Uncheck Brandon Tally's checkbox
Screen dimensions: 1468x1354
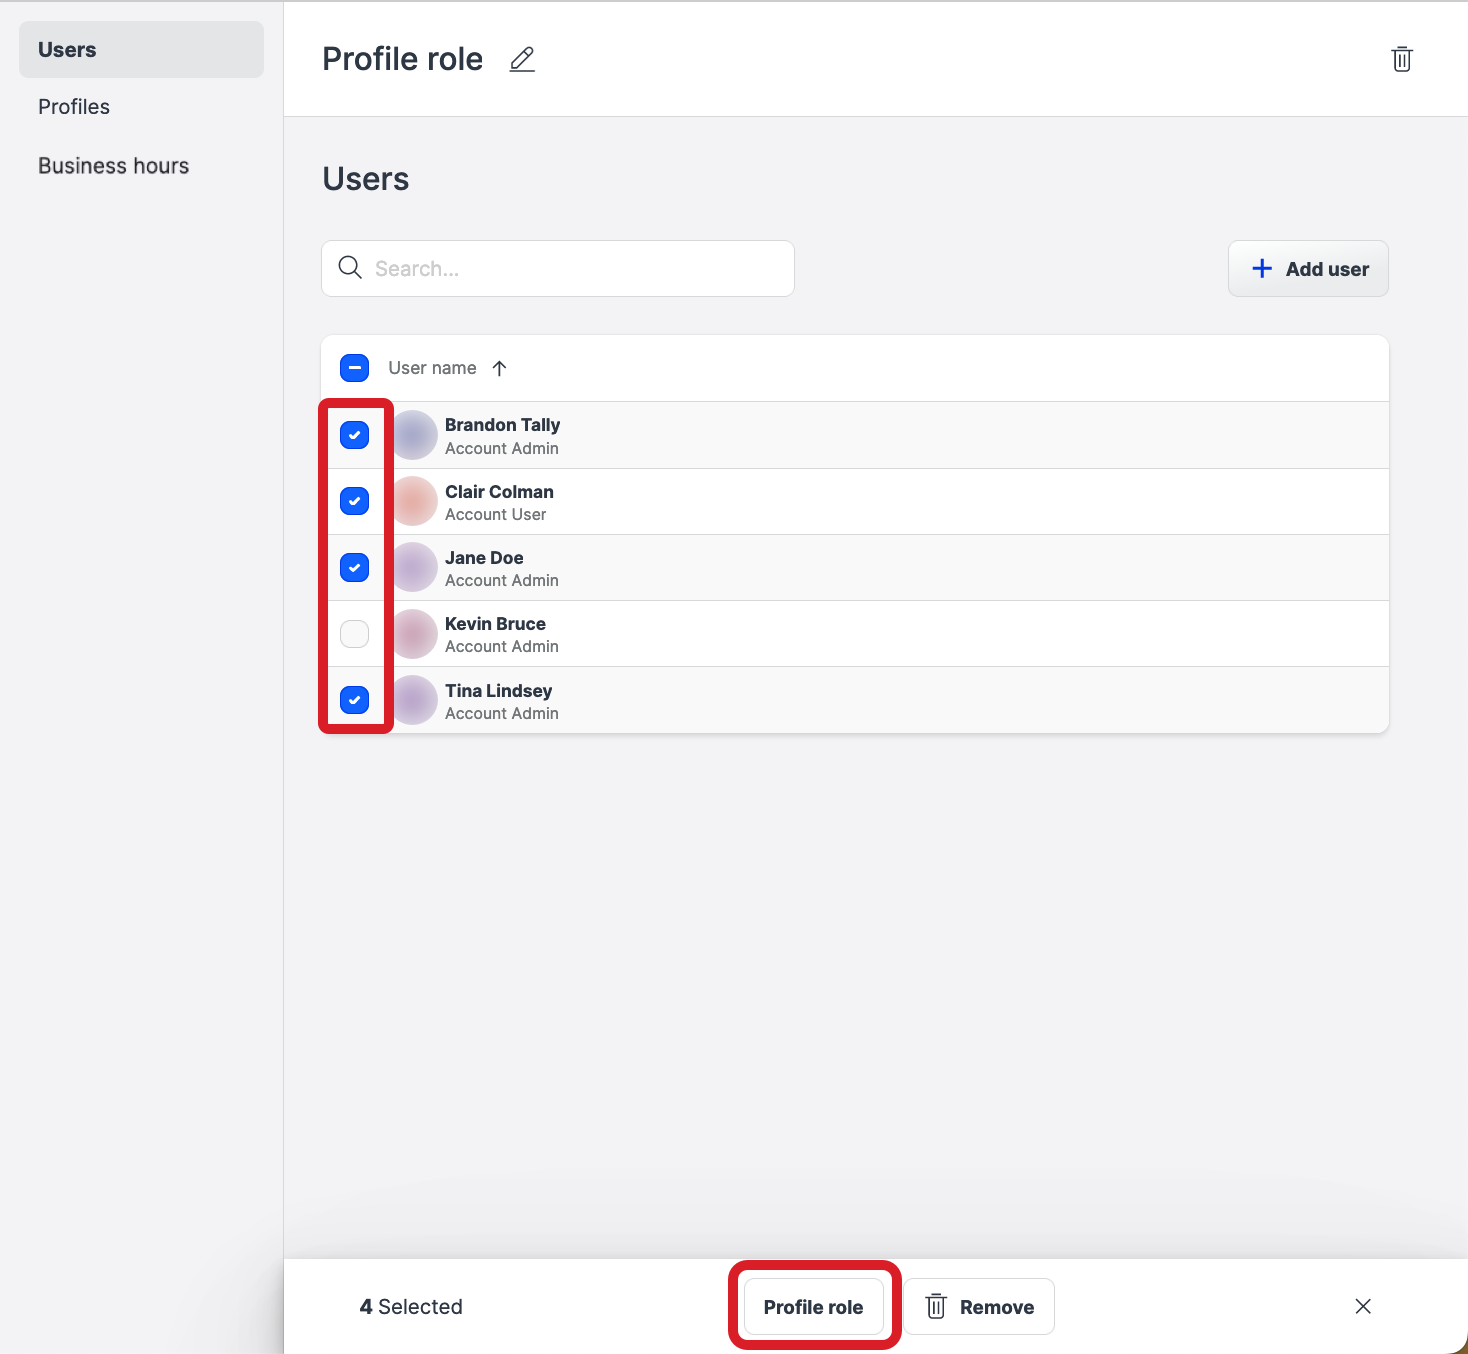tap(355, 435)
